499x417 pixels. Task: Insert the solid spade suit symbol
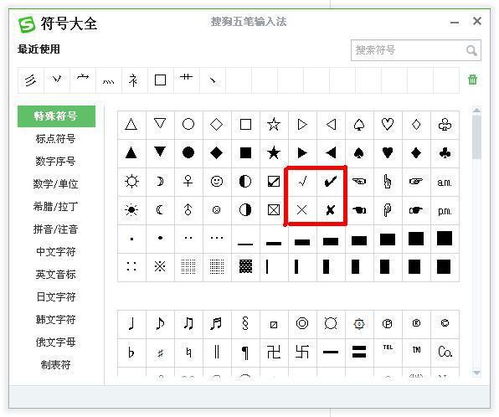(x=359, y=153)
